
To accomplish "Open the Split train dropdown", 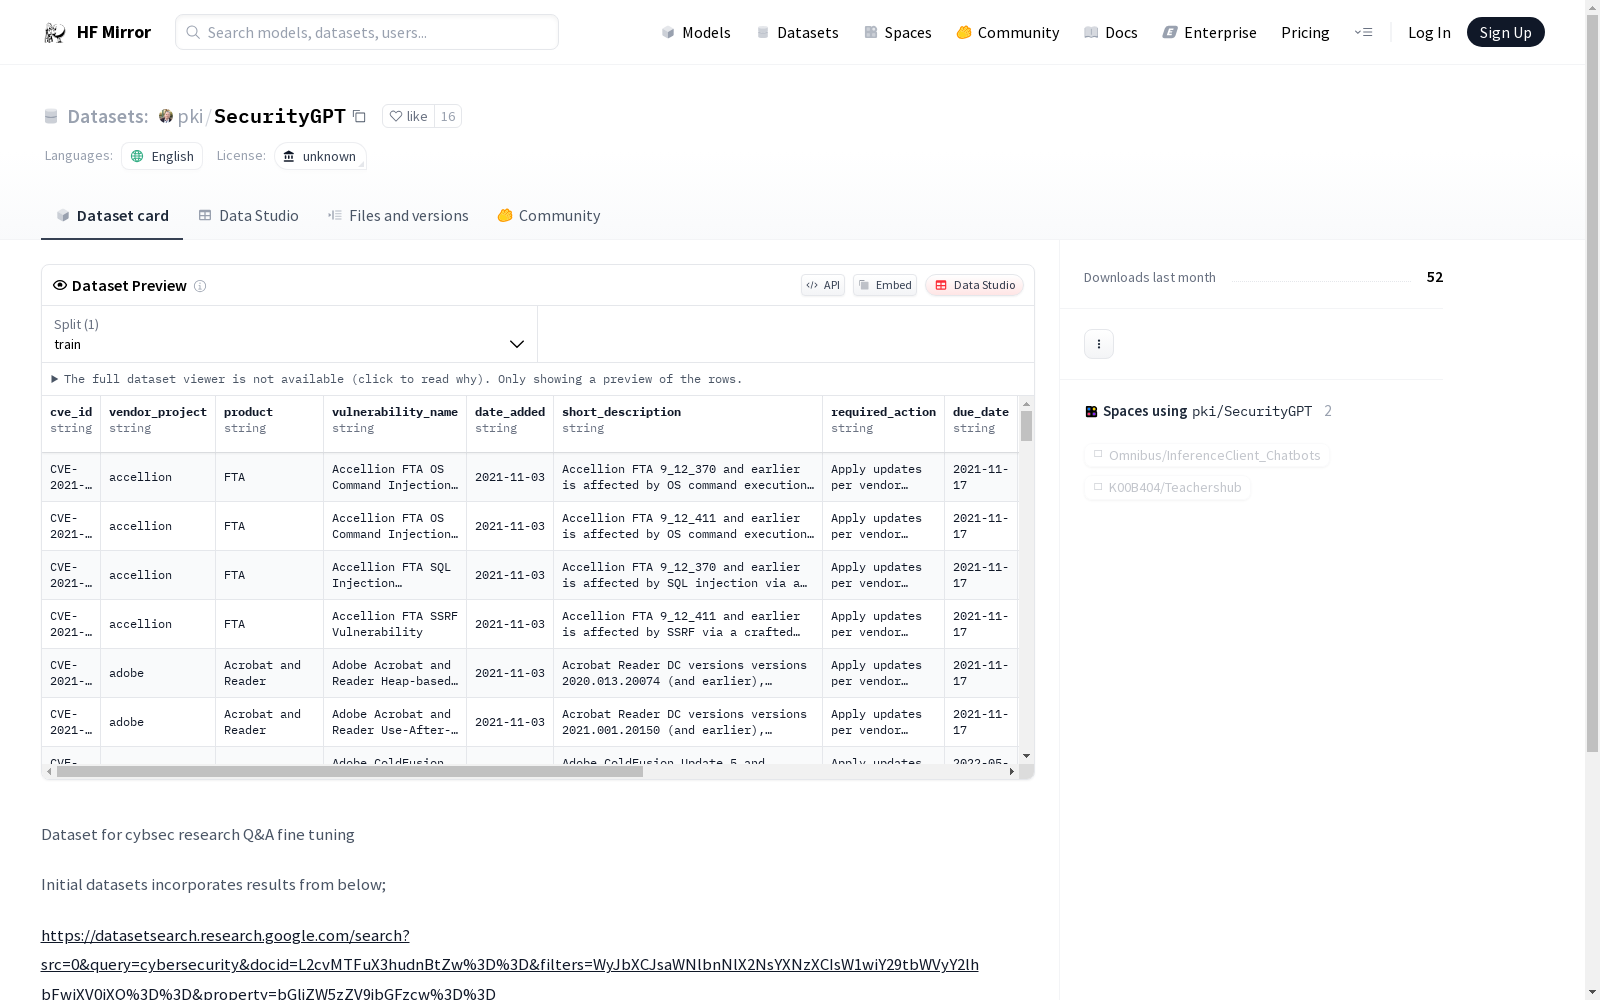I will (x=290, y=334).
